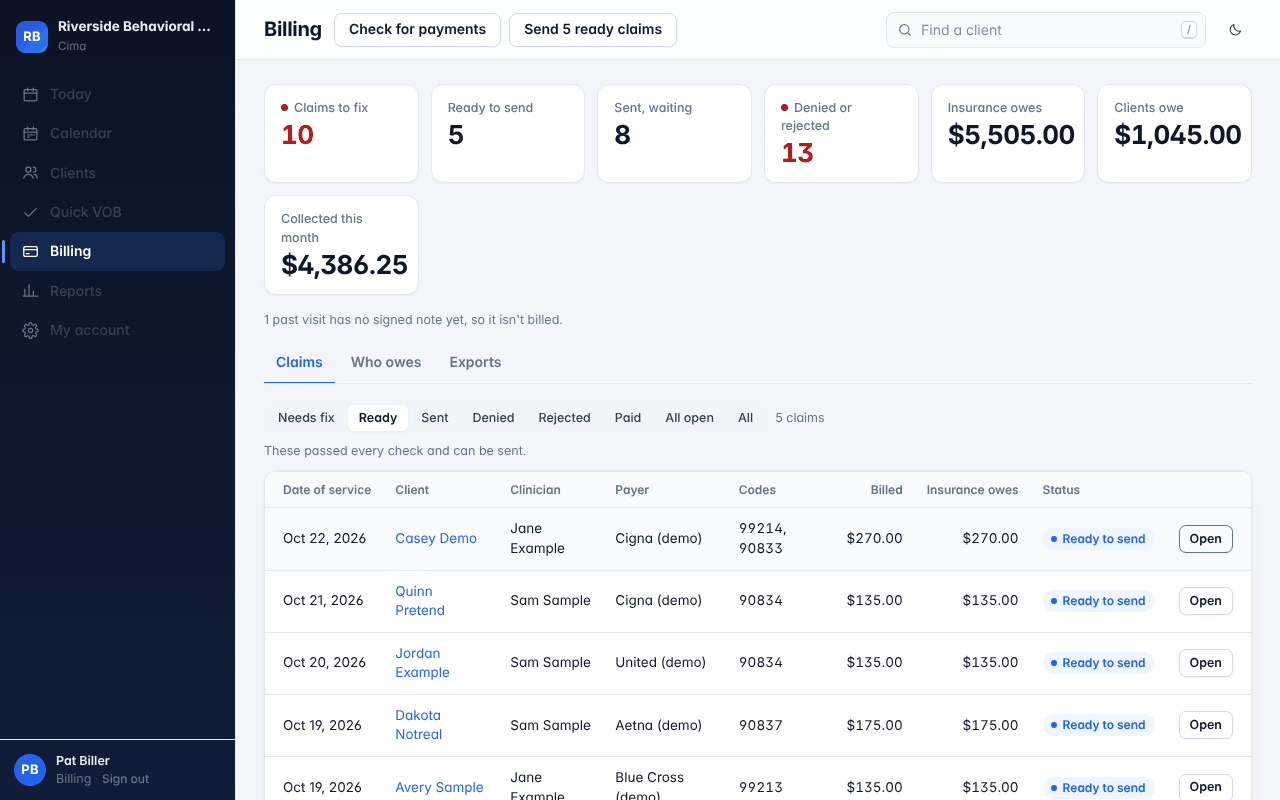1280x800 pixels.
Task: Open the Dakota Notreal client link
Action: (x=418, y=725)
